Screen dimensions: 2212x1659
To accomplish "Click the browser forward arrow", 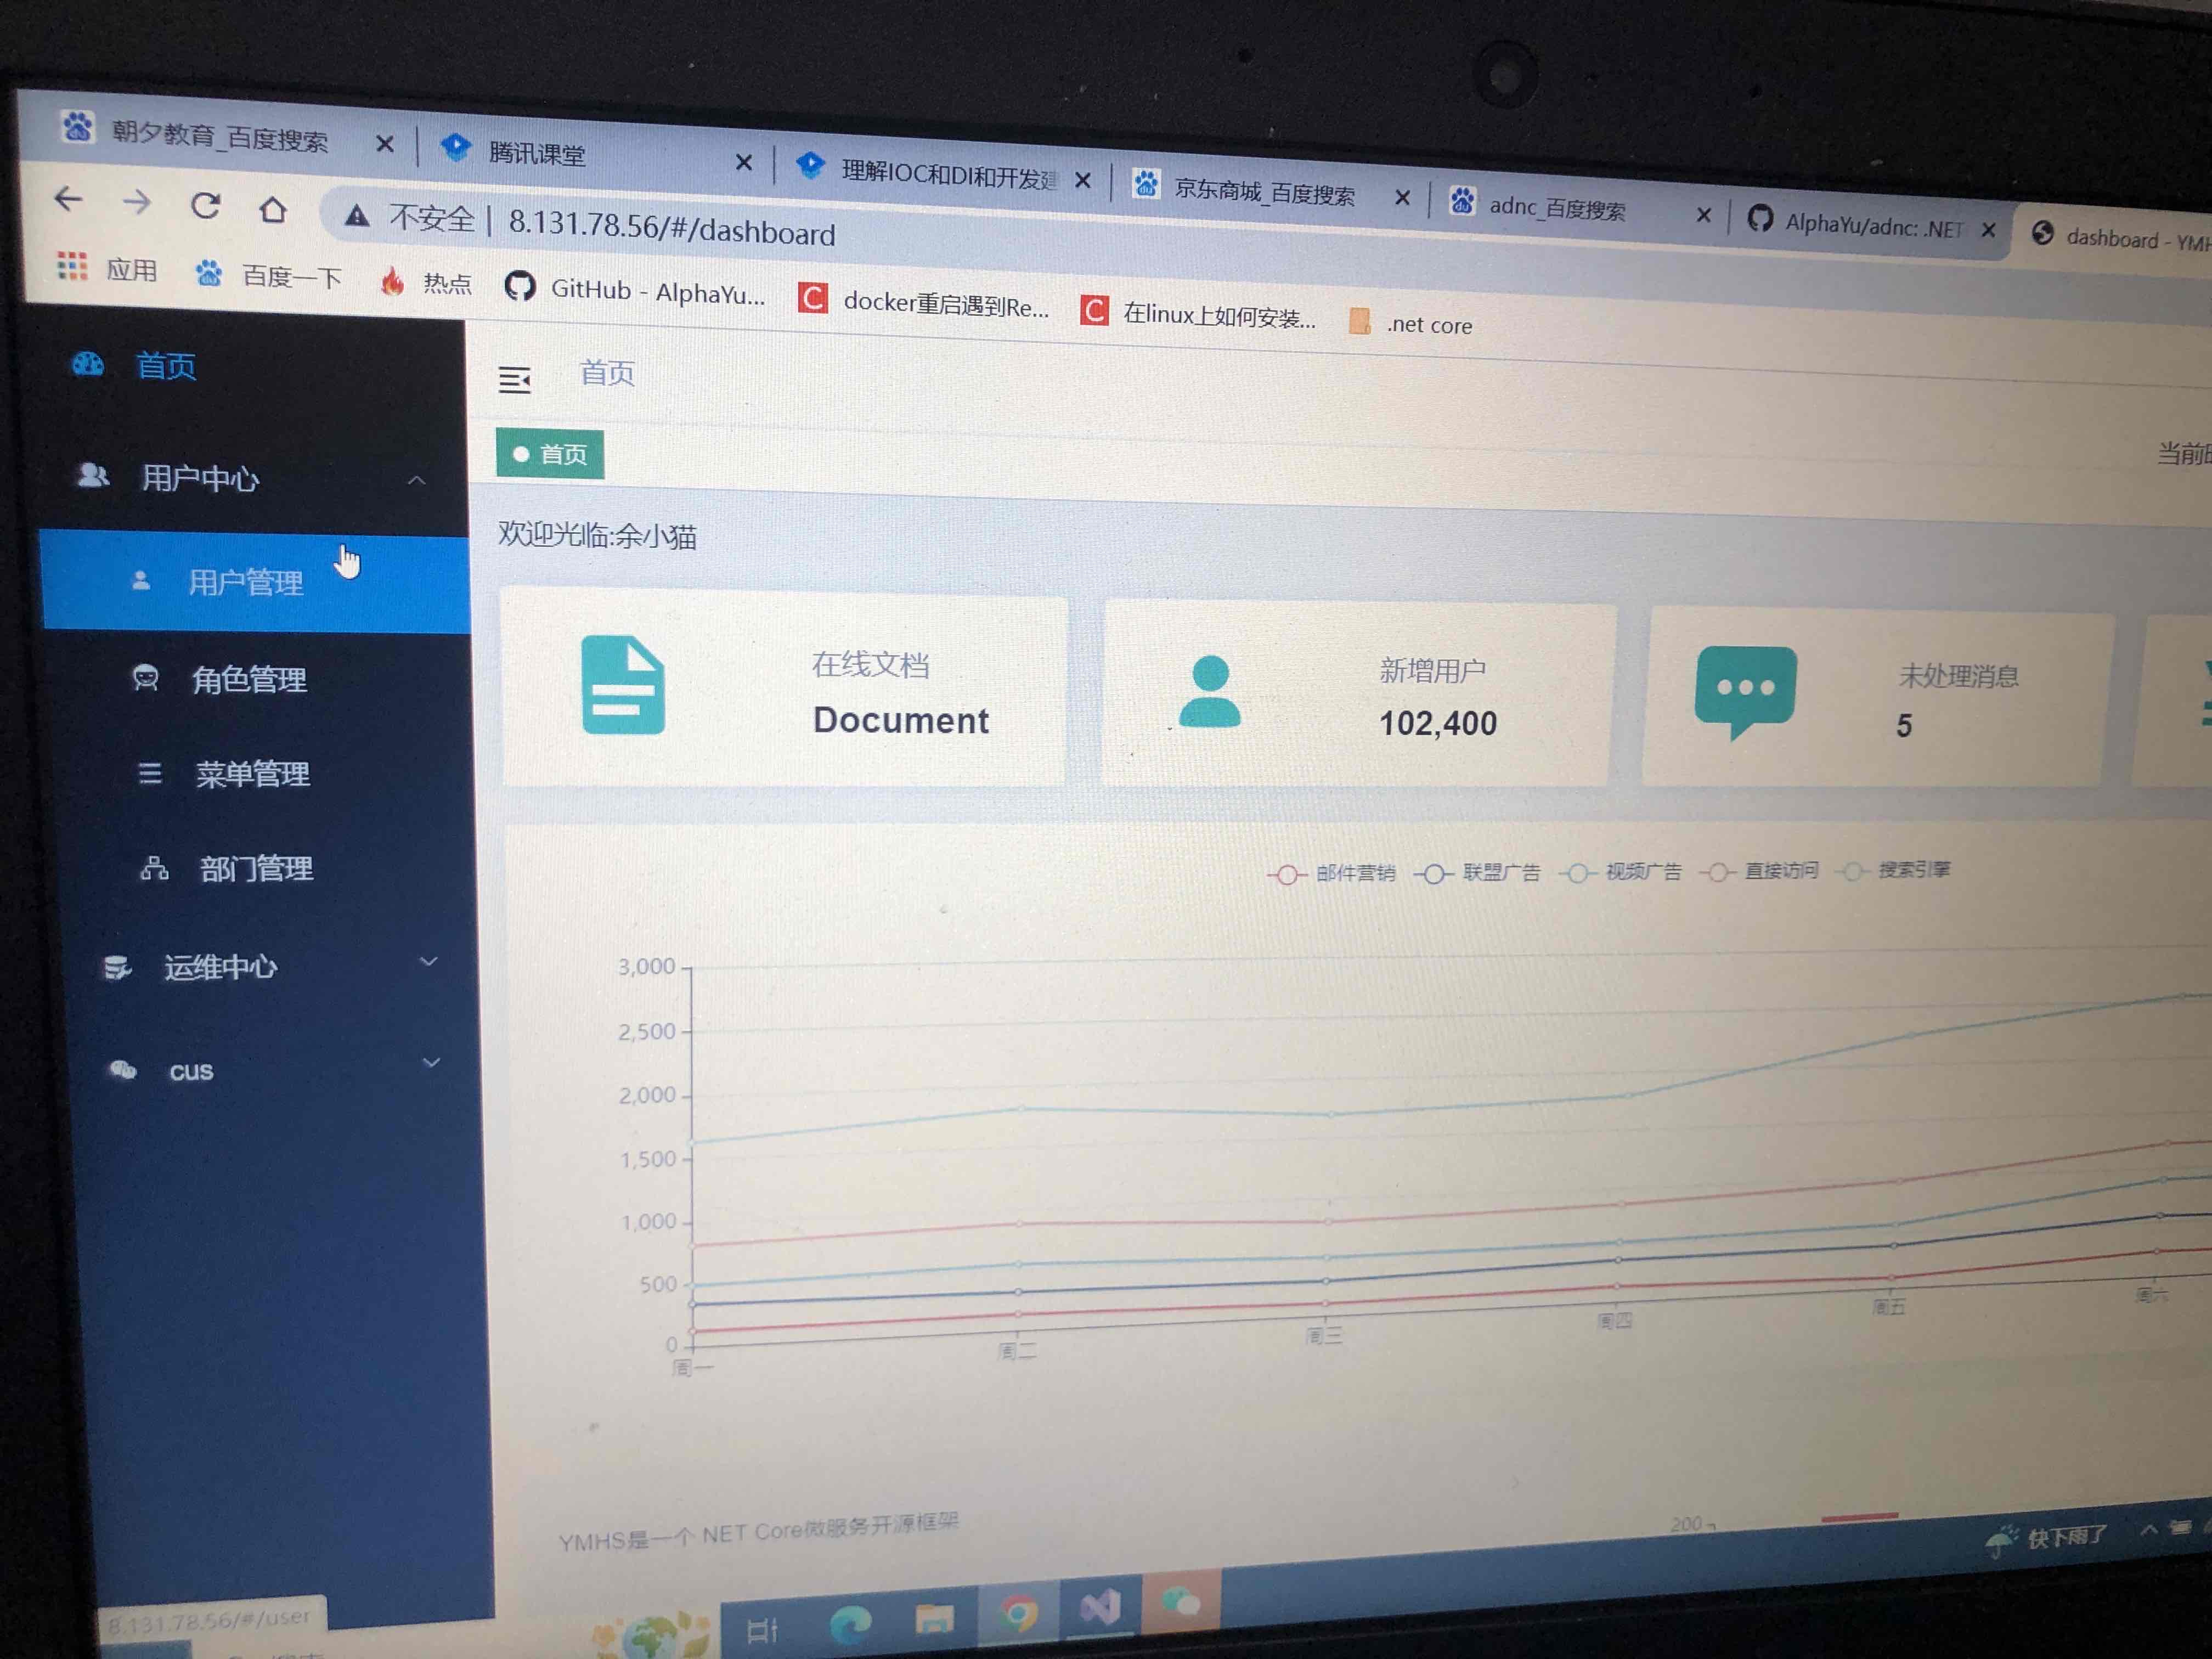I will click(x=136, y=203).
